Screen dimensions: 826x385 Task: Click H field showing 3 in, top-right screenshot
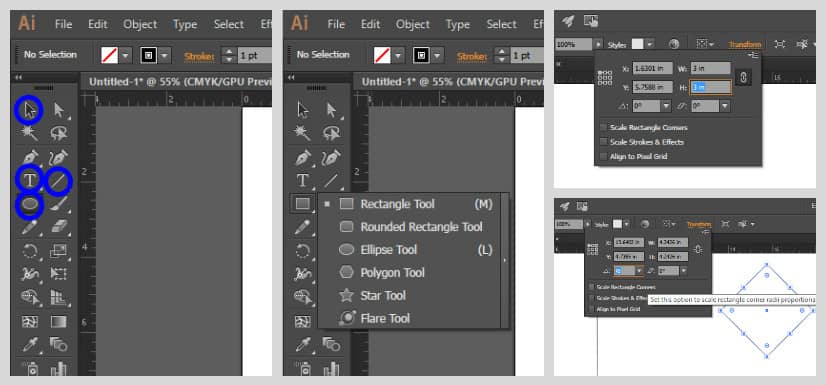pyautogui.click(x=711, y=87)
